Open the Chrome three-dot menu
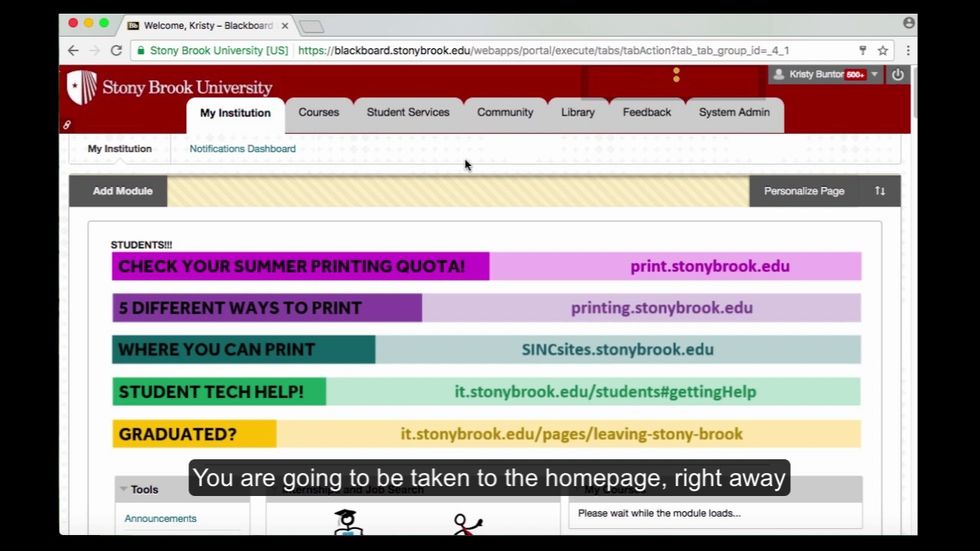The image size is (980, 551). point(907,50)
